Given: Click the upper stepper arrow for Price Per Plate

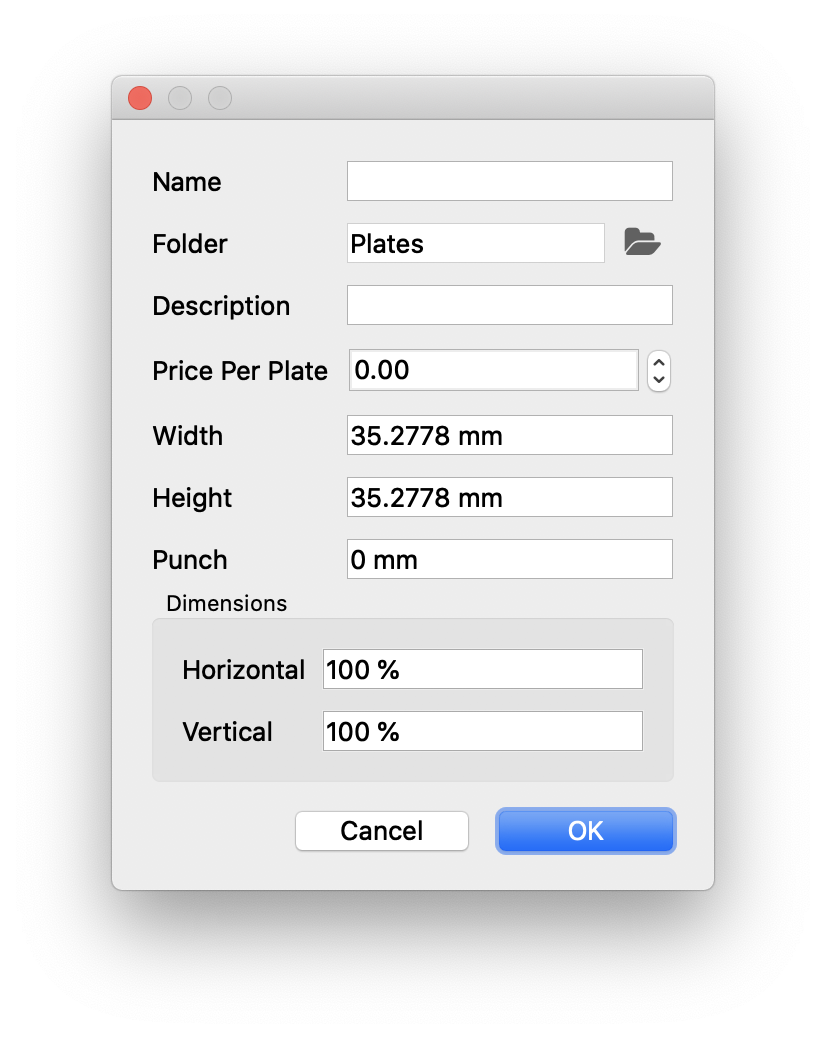Looking at the screenshot, I should coord(659,364).
